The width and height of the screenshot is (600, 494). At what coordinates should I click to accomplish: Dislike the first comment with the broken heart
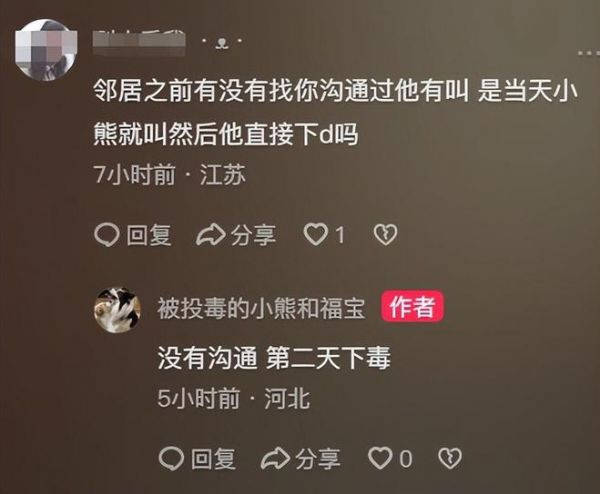click(385, 235)
